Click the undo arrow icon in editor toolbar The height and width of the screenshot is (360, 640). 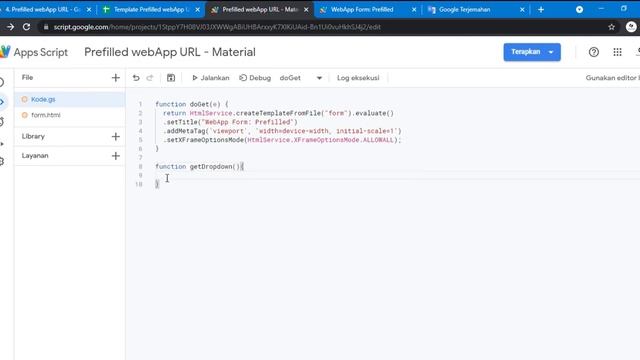(136, 78)
